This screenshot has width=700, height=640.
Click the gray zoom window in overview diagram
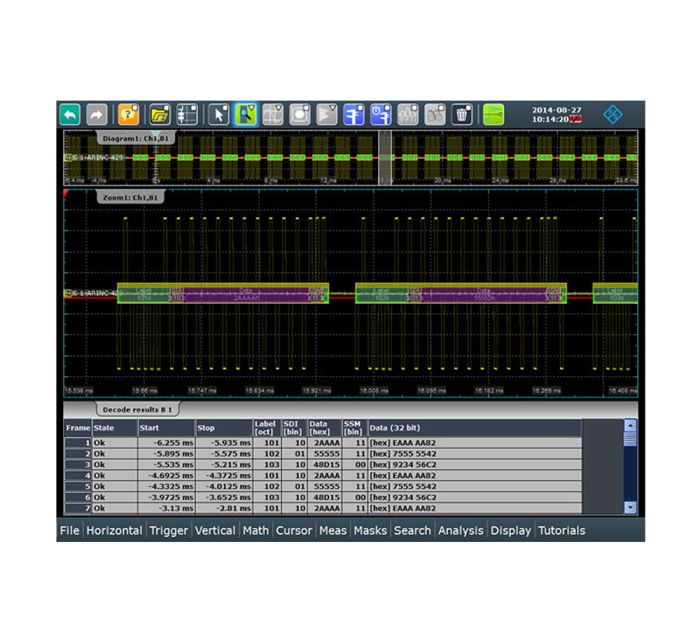385,158
